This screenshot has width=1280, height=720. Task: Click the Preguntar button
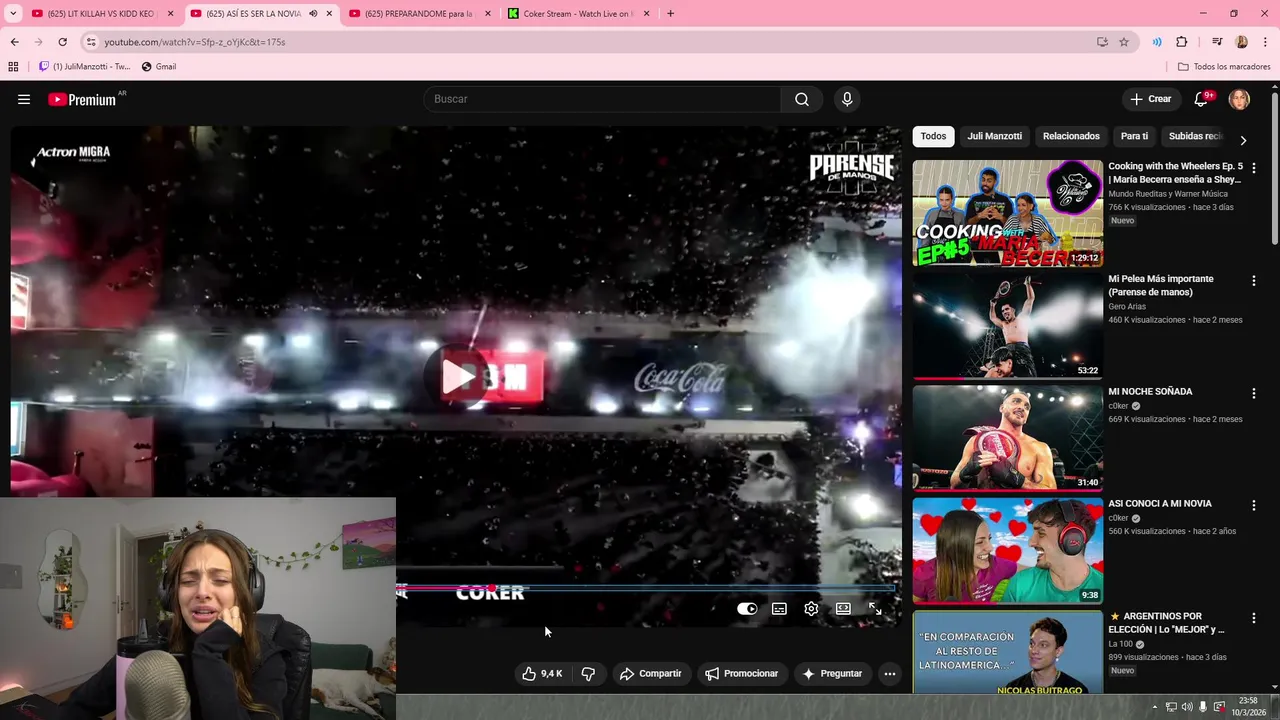(x=831, y=674)
